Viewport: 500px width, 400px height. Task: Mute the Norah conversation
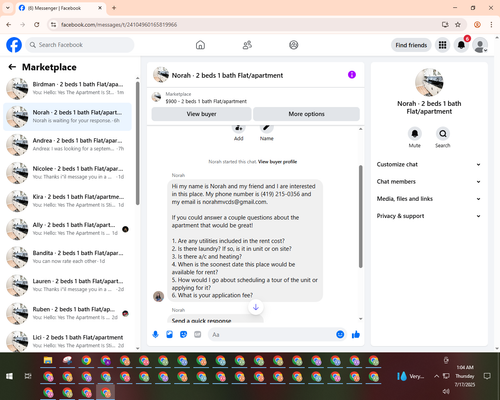[x=415, y=134]
